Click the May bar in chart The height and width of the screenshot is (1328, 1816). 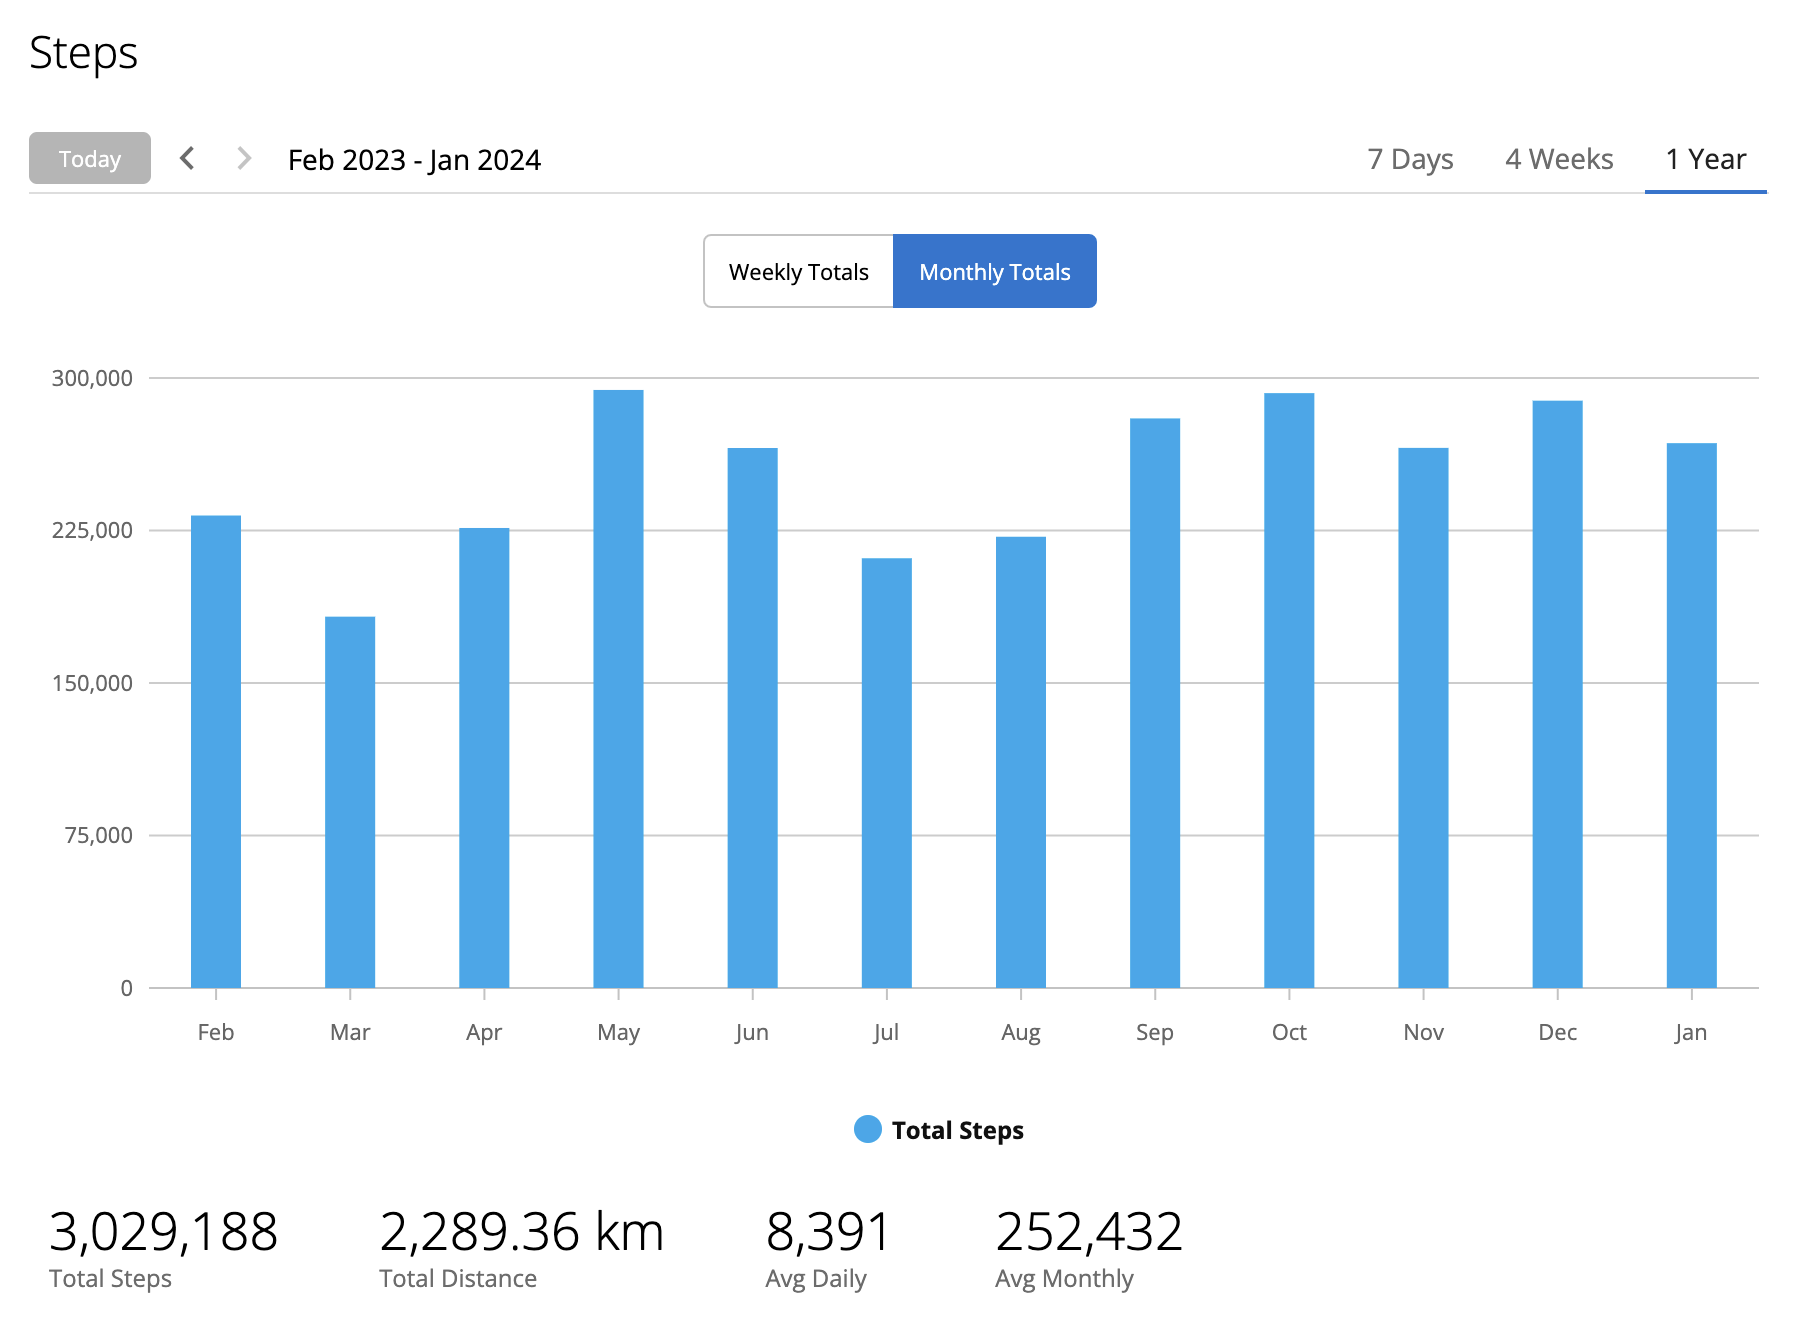(618, 688)
